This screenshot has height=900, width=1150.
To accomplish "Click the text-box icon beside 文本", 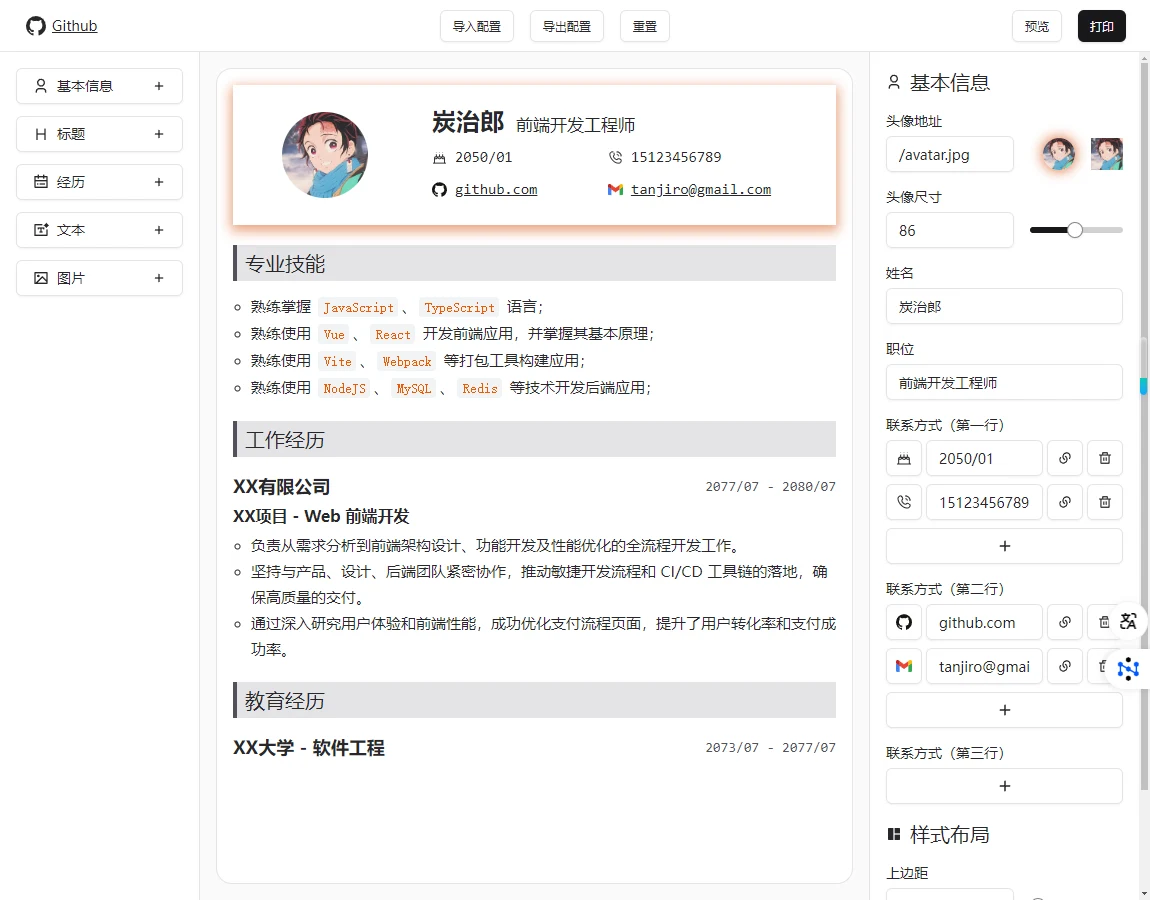I will click(41, 230).
